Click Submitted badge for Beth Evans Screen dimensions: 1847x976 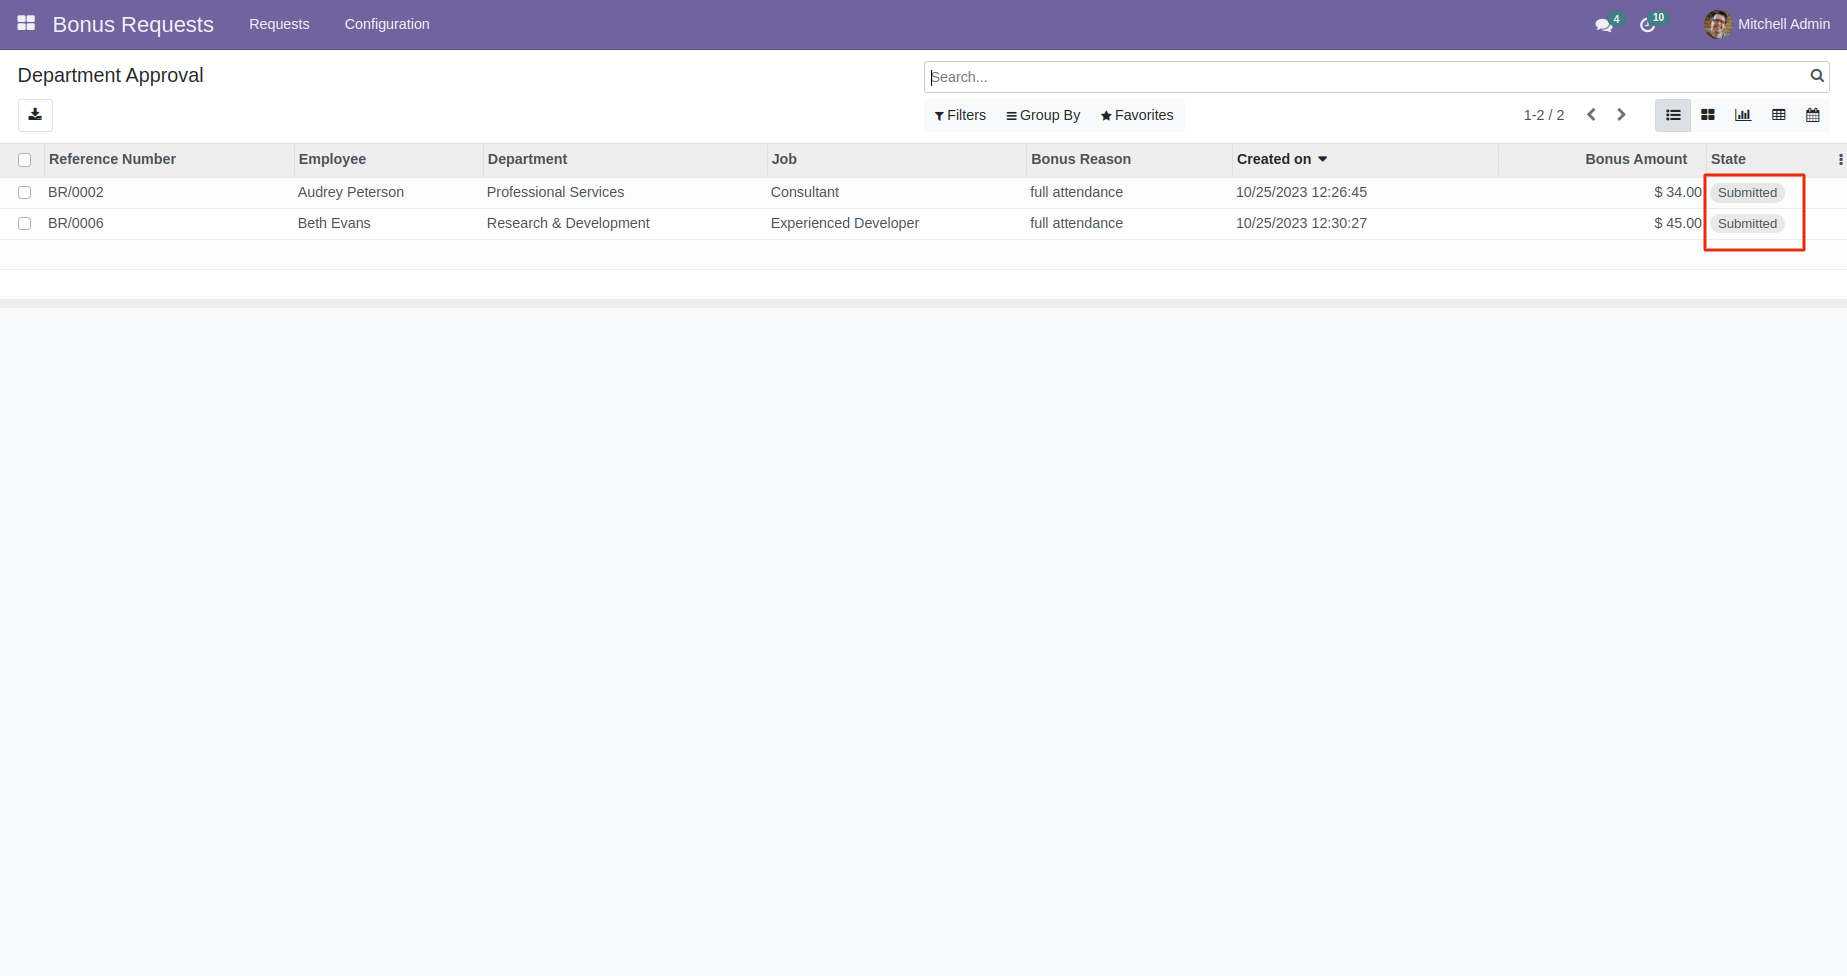(1747, 224)
